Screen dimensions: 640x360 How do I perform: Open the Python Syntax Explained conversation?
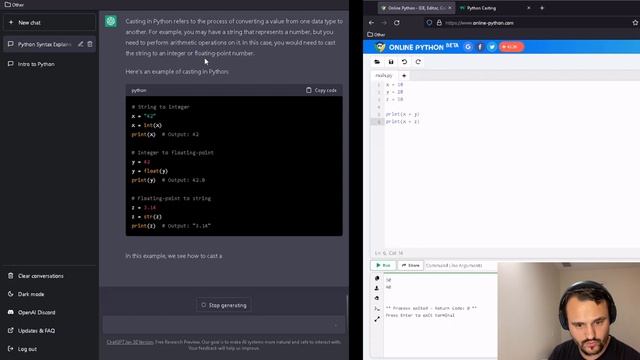(44, 44)
